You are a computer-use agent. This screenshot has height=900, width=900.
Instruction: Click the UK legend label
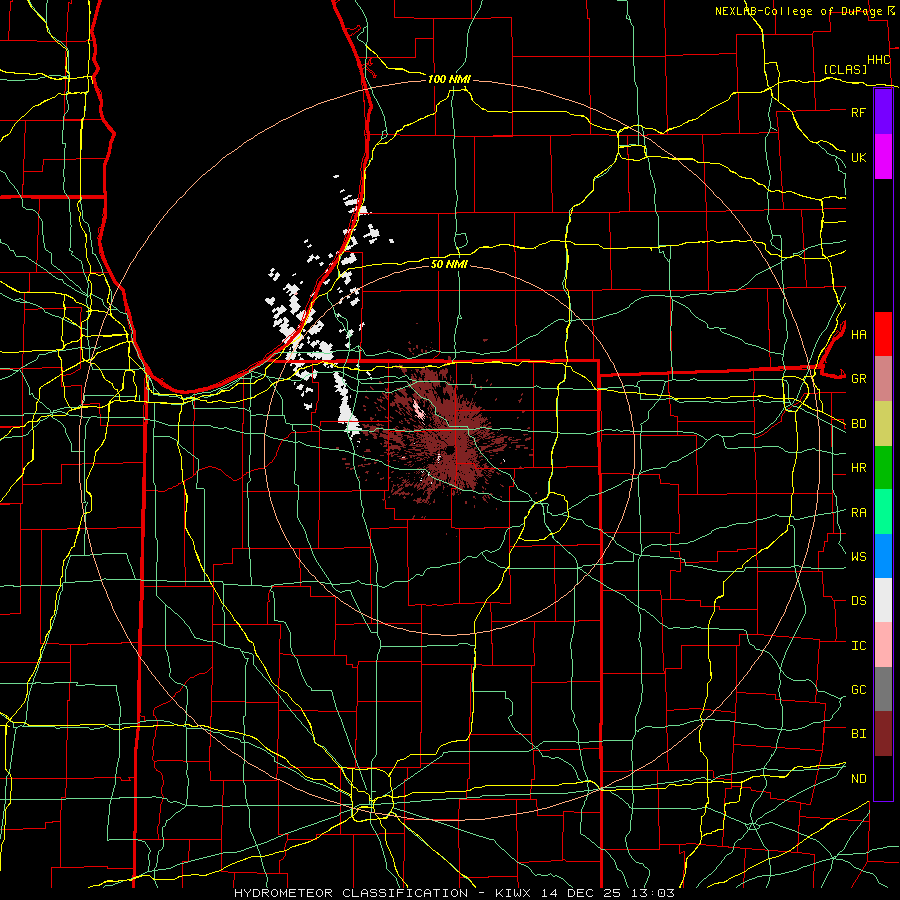point(858,157)
